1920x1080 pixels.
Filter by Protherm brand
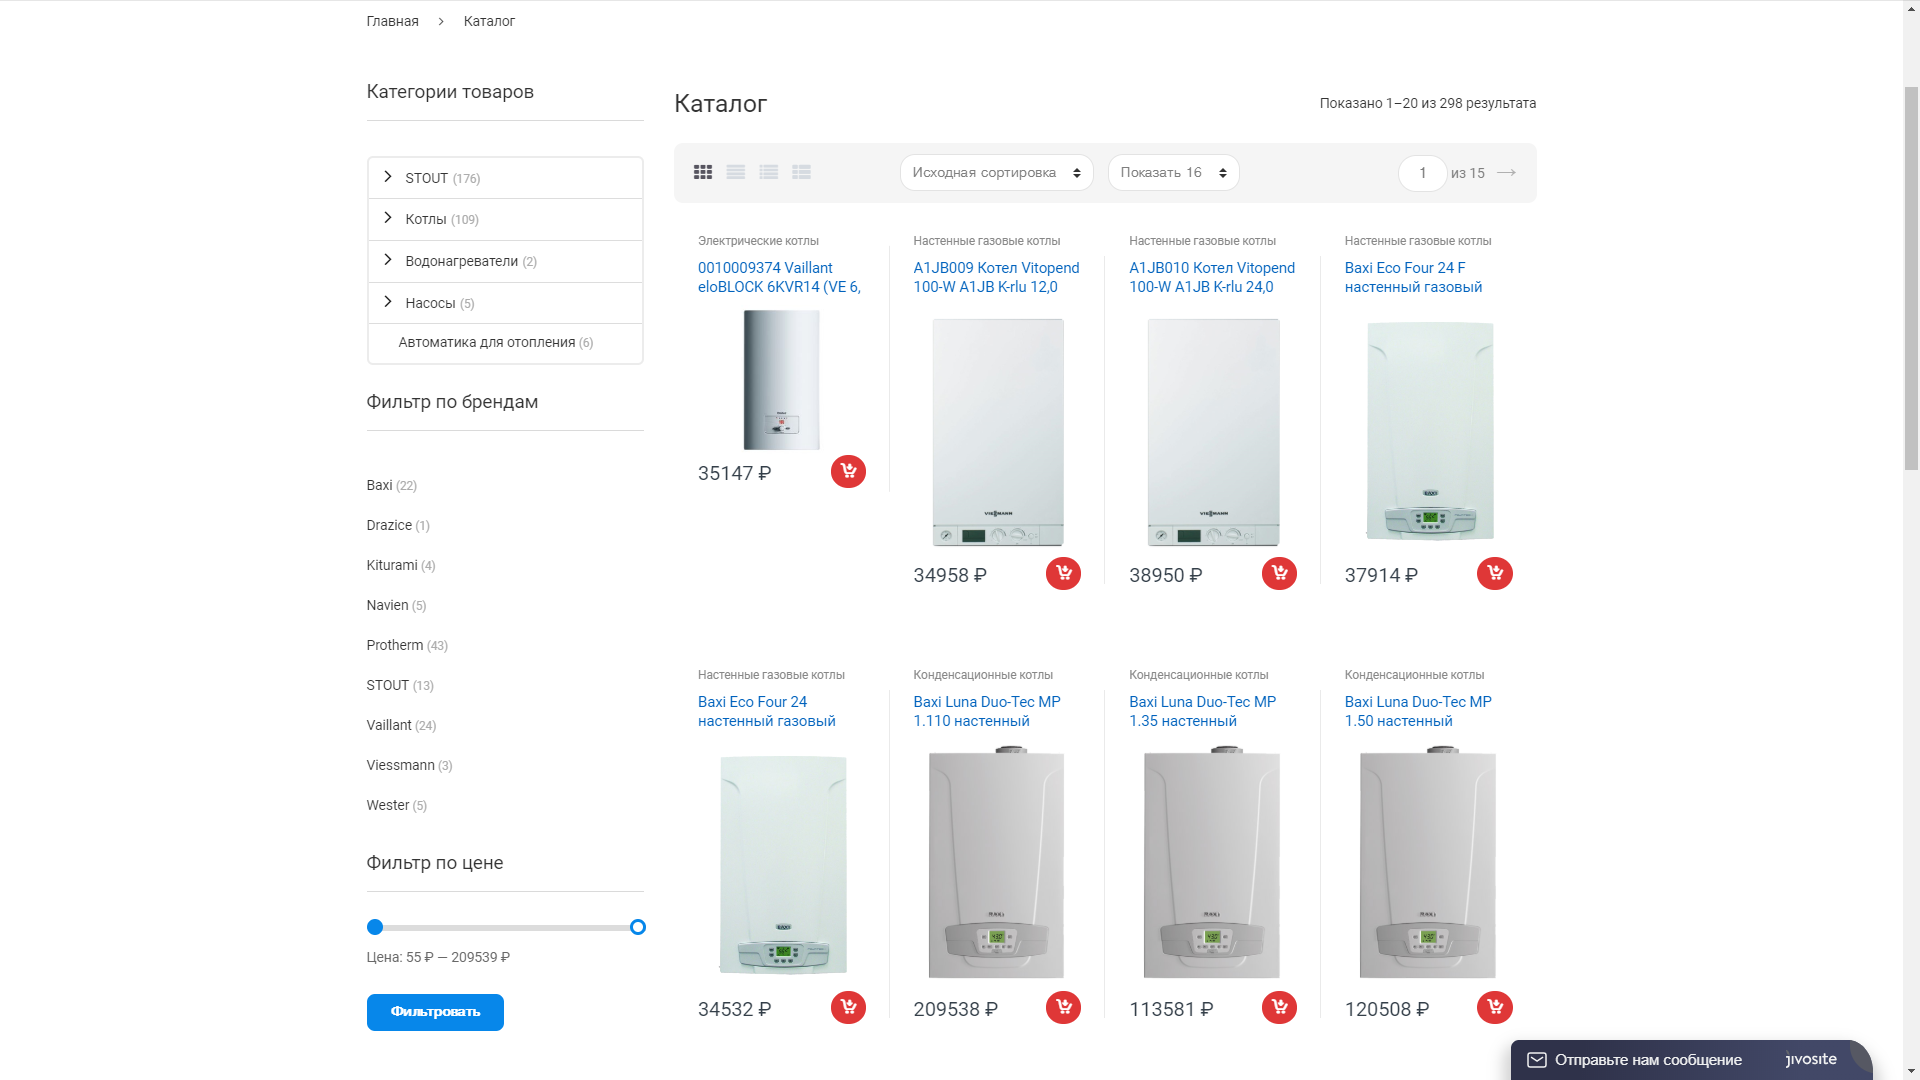[x=395, y=645]
